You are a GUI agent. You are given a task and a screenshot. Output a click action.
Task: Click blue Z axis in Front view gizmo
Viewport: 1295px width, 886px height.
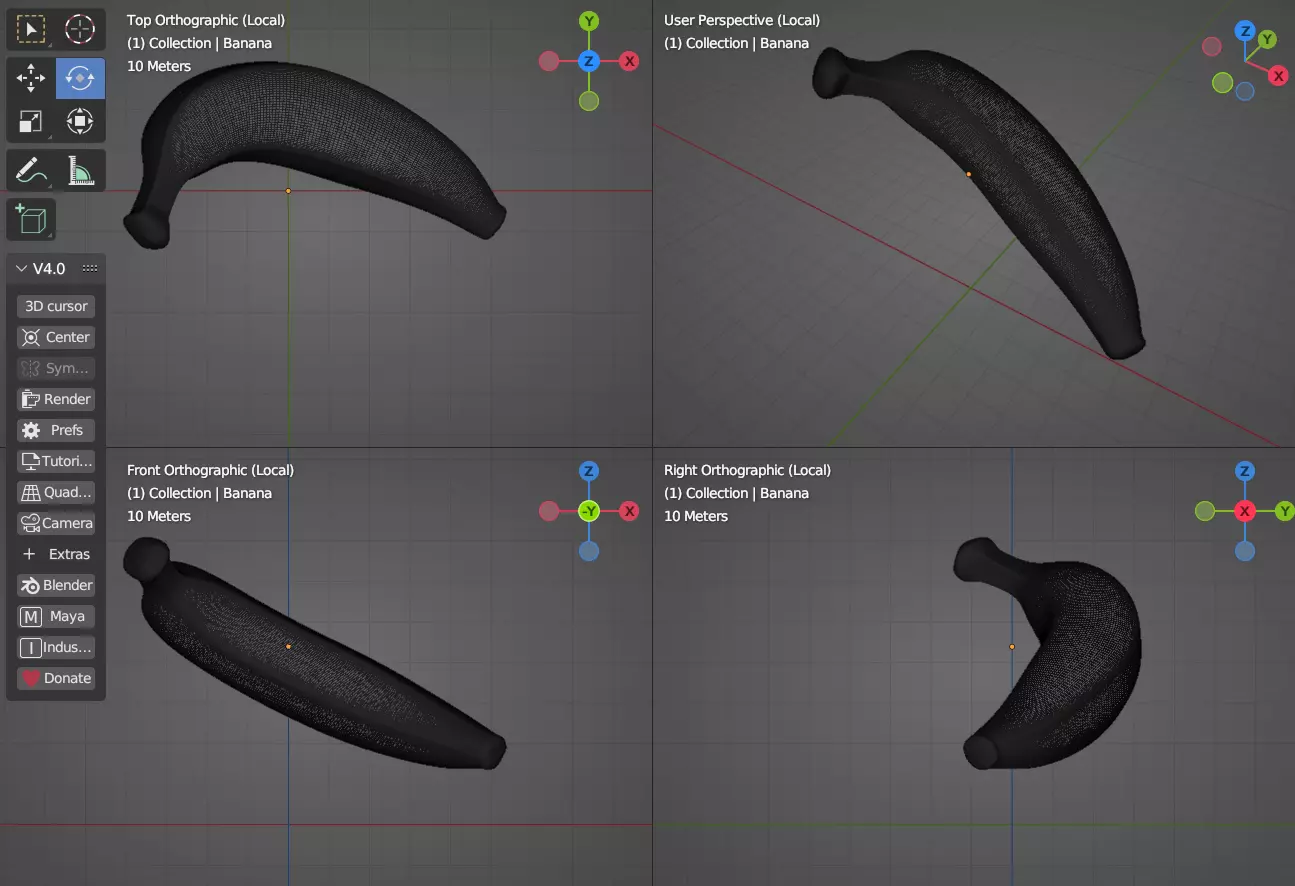coord(589,471)
